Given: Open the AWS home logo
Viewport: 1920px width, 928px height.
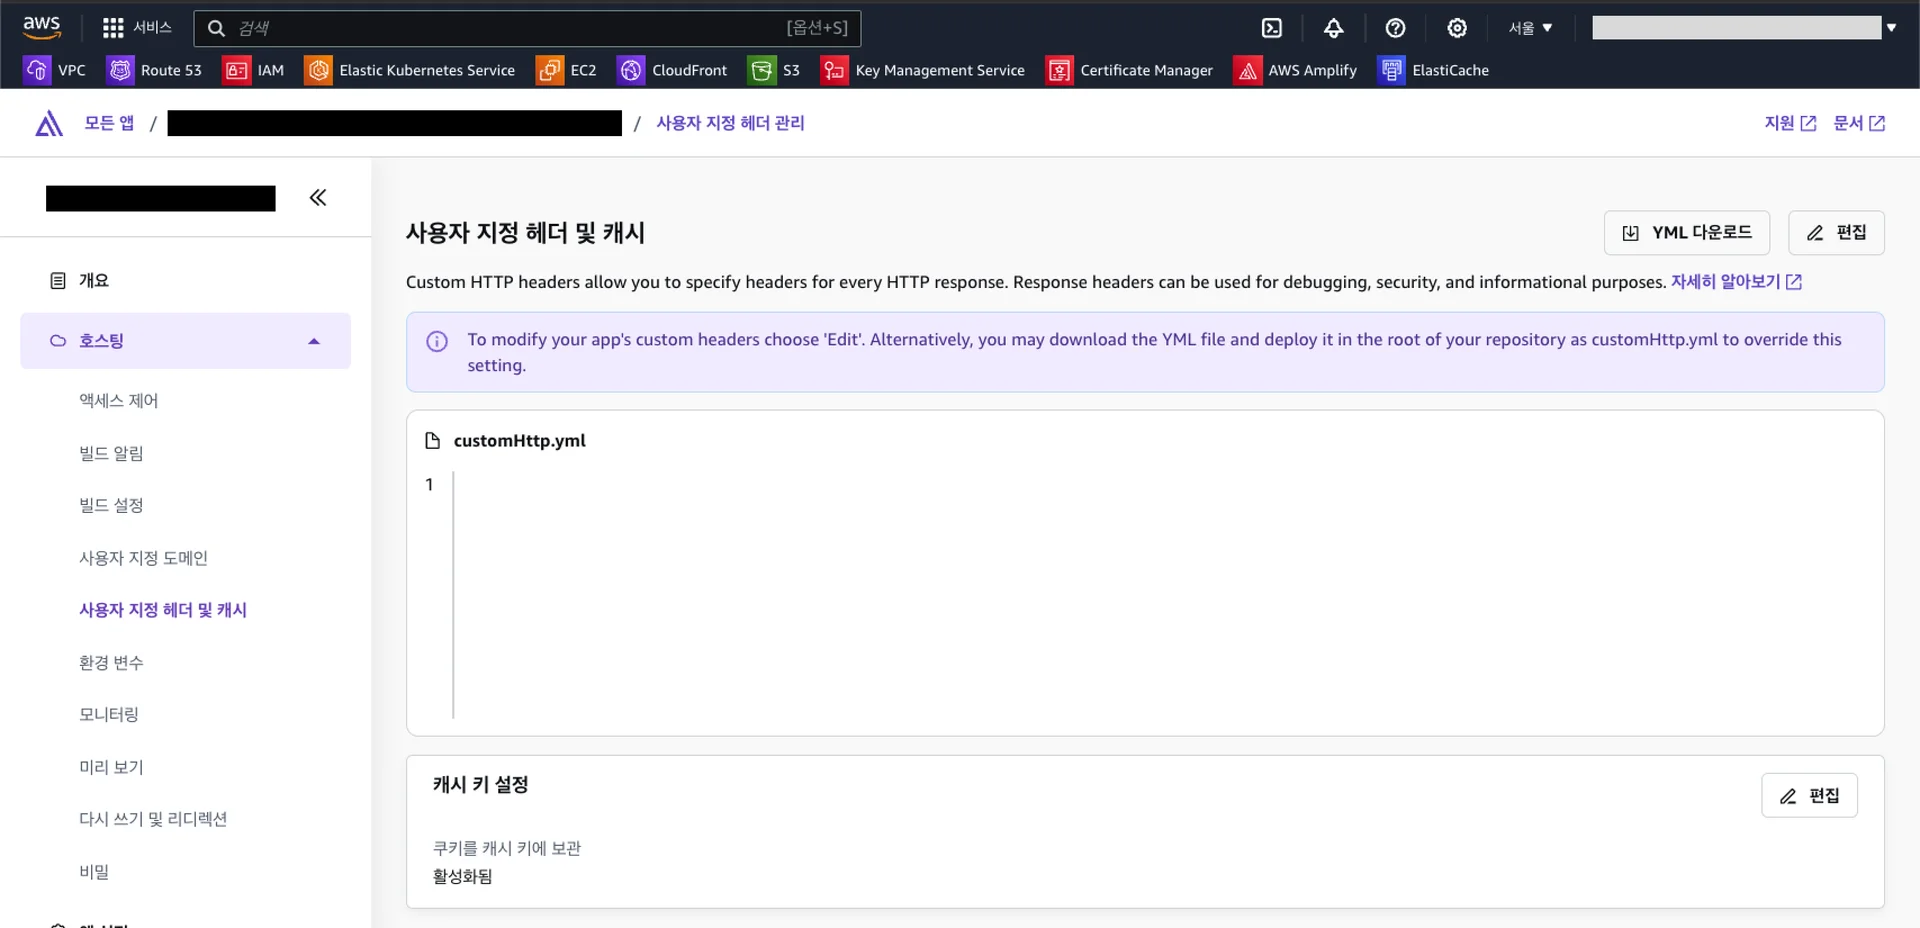Looking at the screenshot, I should 42,27.
